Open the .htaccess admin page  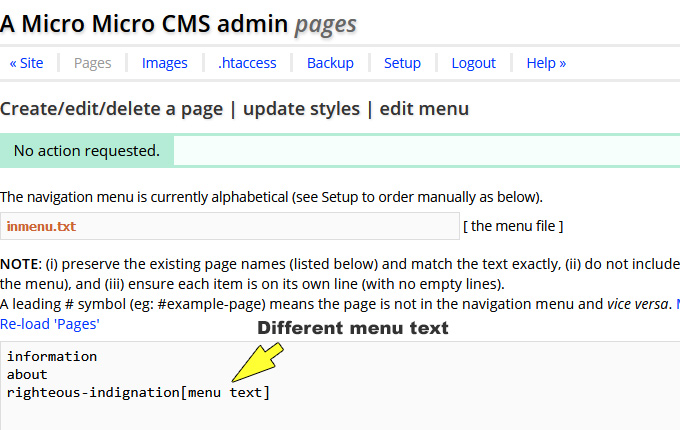[247, 63]
